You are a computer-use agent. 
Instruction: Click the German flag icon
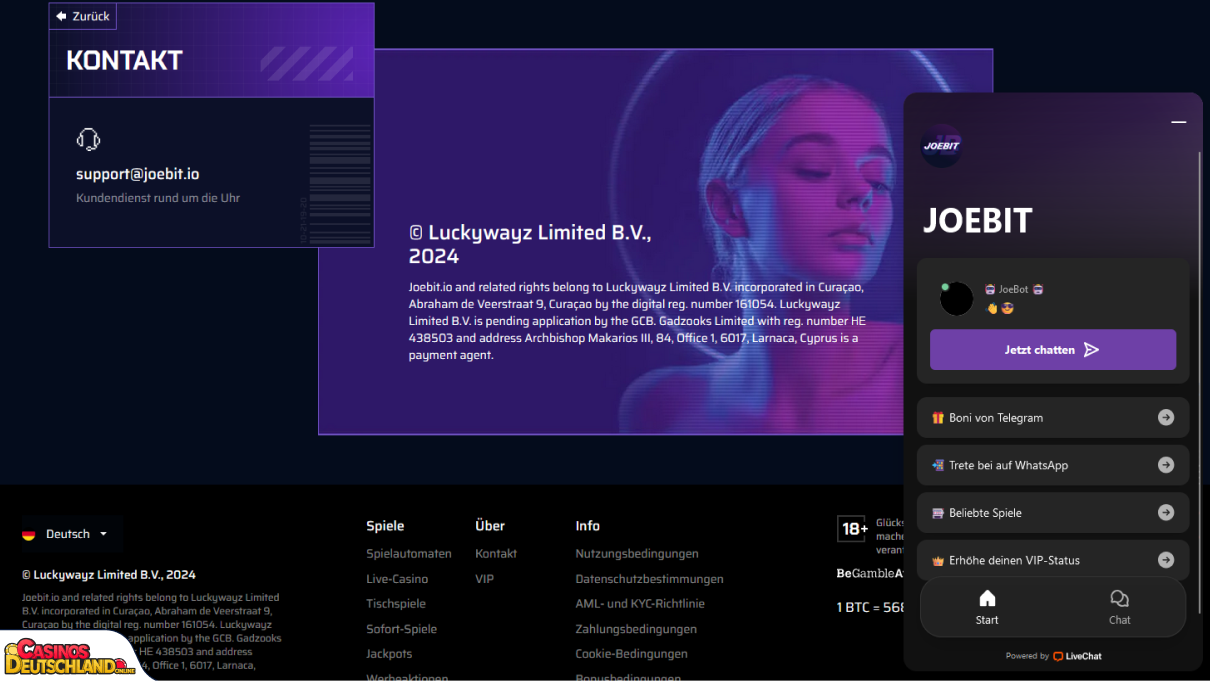tap(29, 534)
